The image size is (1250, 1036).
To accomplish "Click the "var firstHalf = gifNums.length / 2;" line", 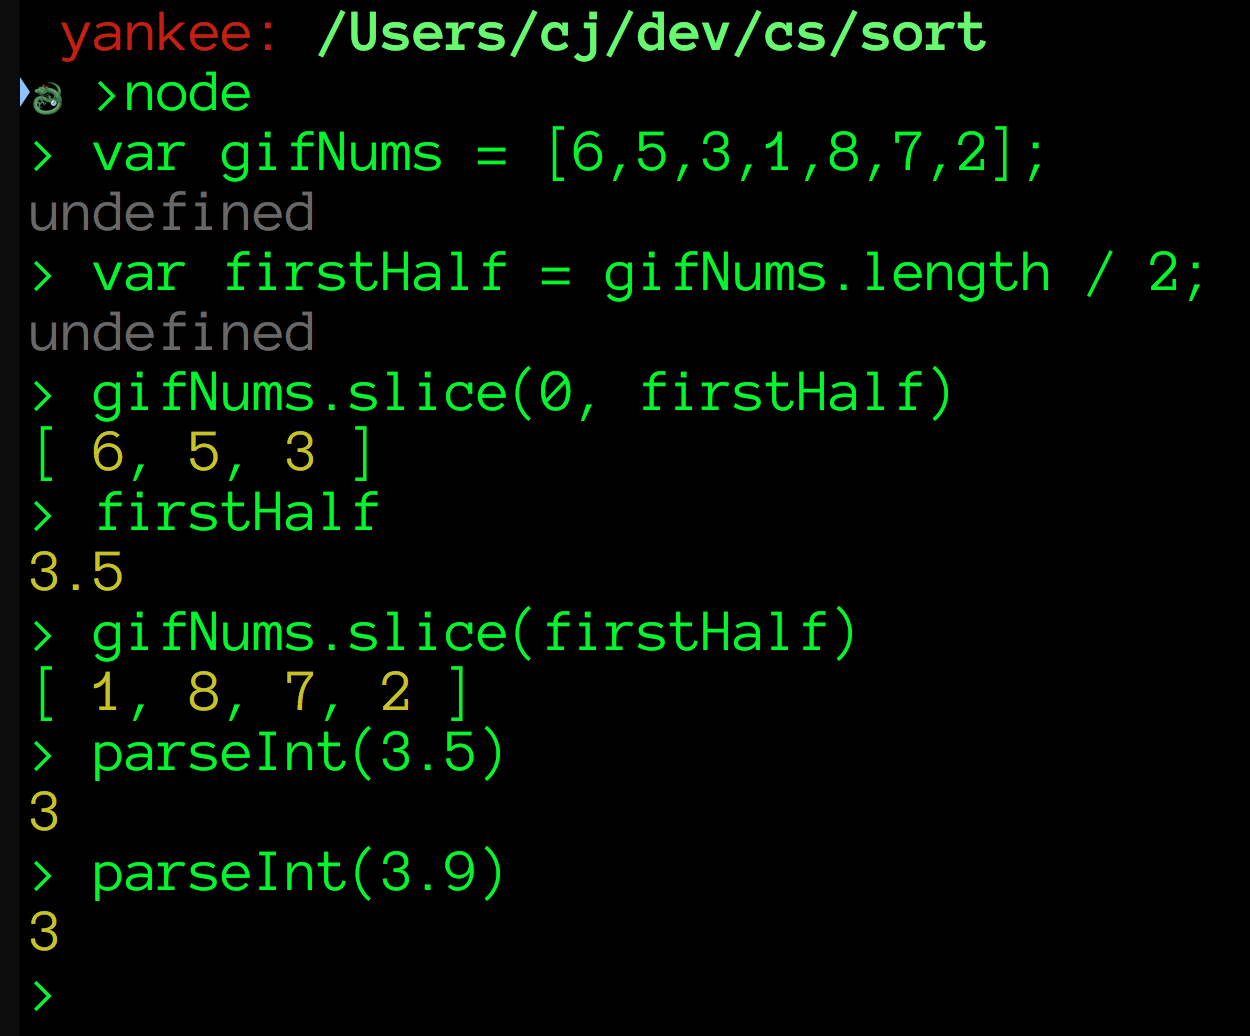I will point(648,273).
